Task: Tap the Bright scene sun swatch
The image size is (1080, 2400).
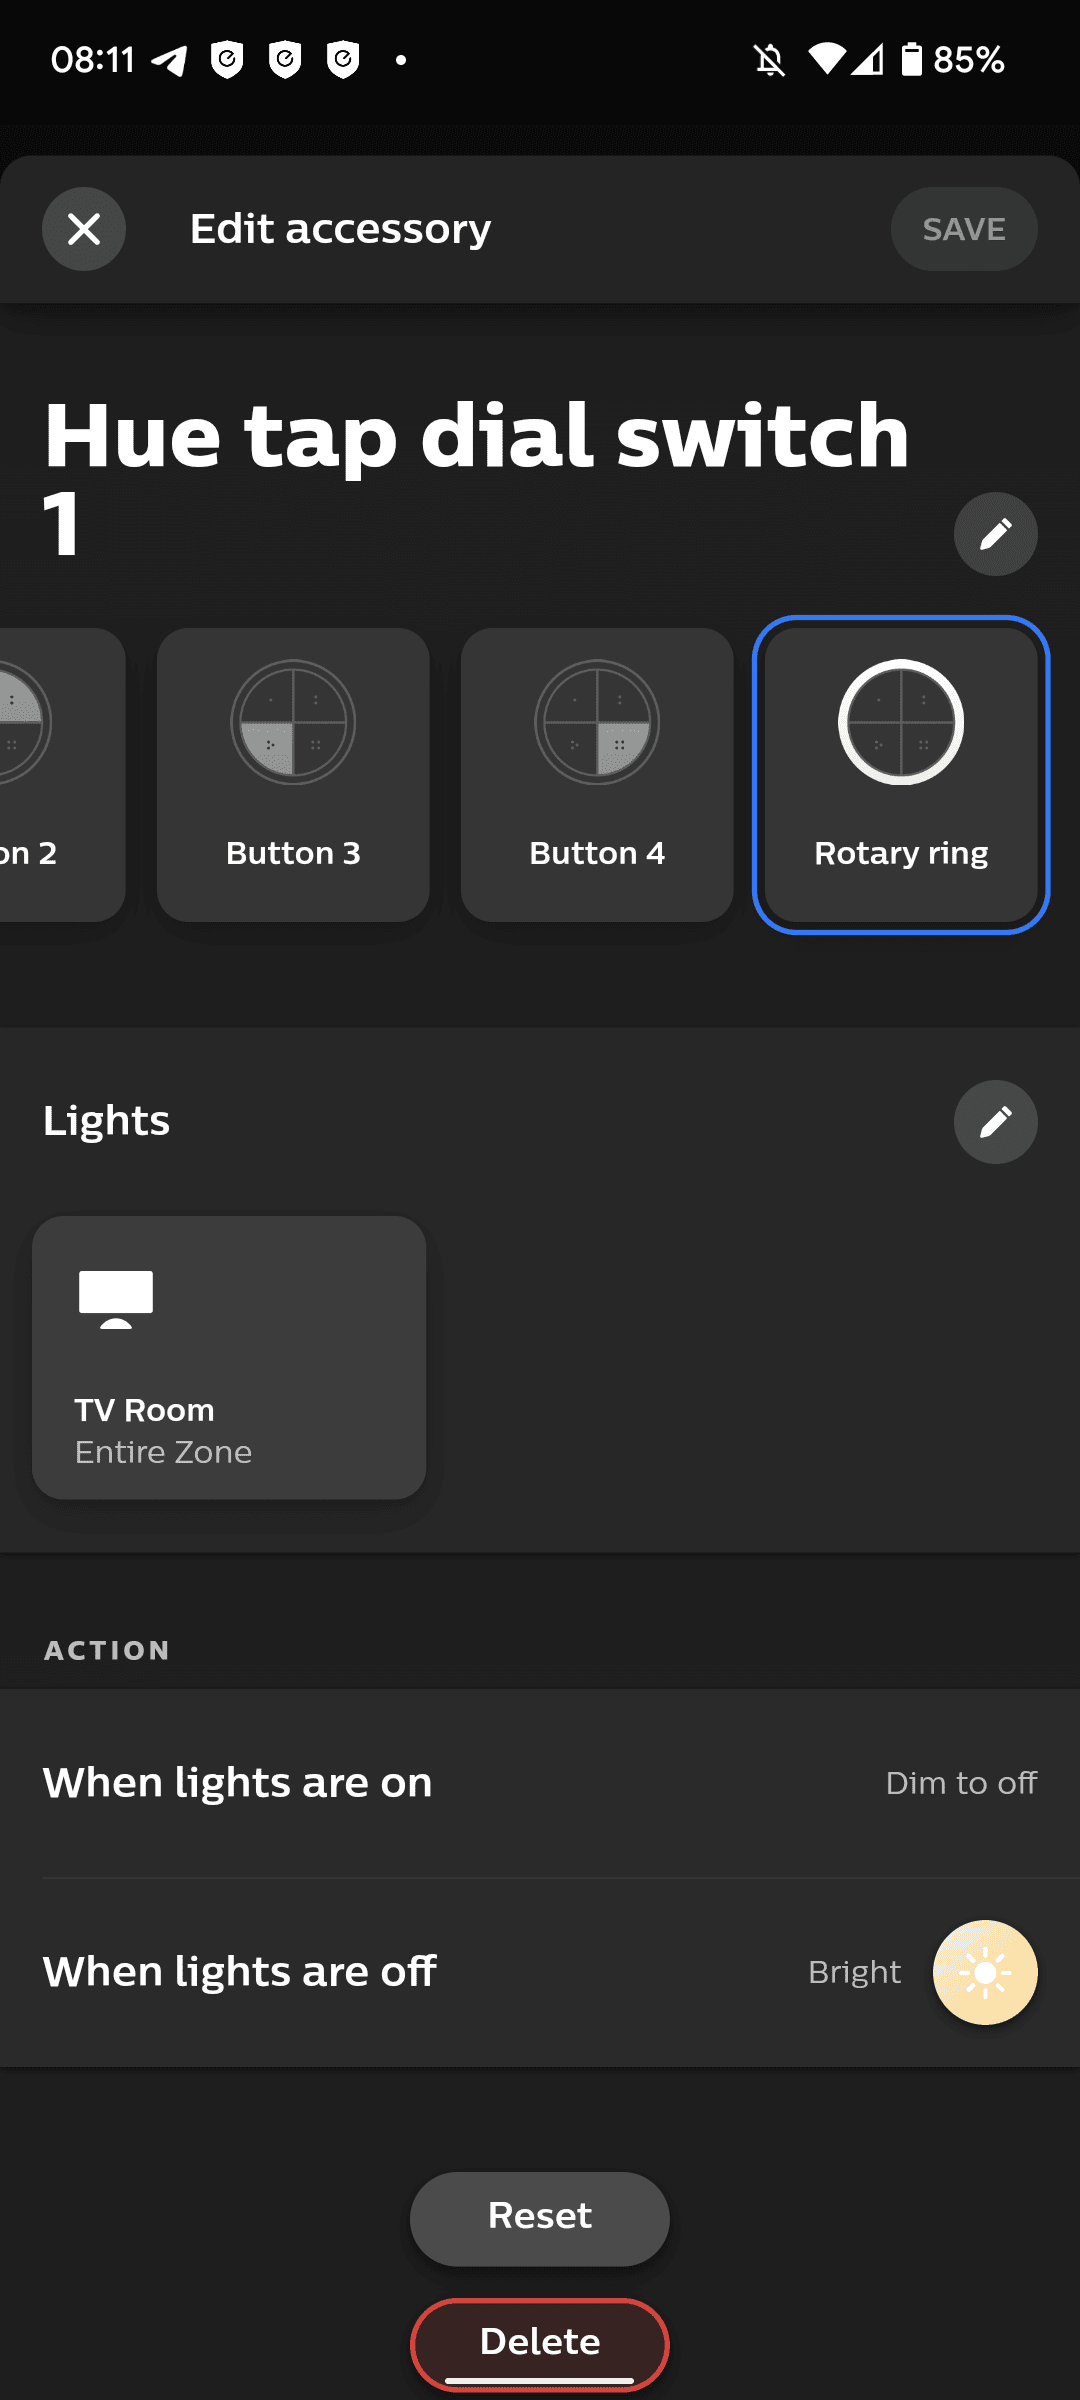Action: coord(985,1972)
